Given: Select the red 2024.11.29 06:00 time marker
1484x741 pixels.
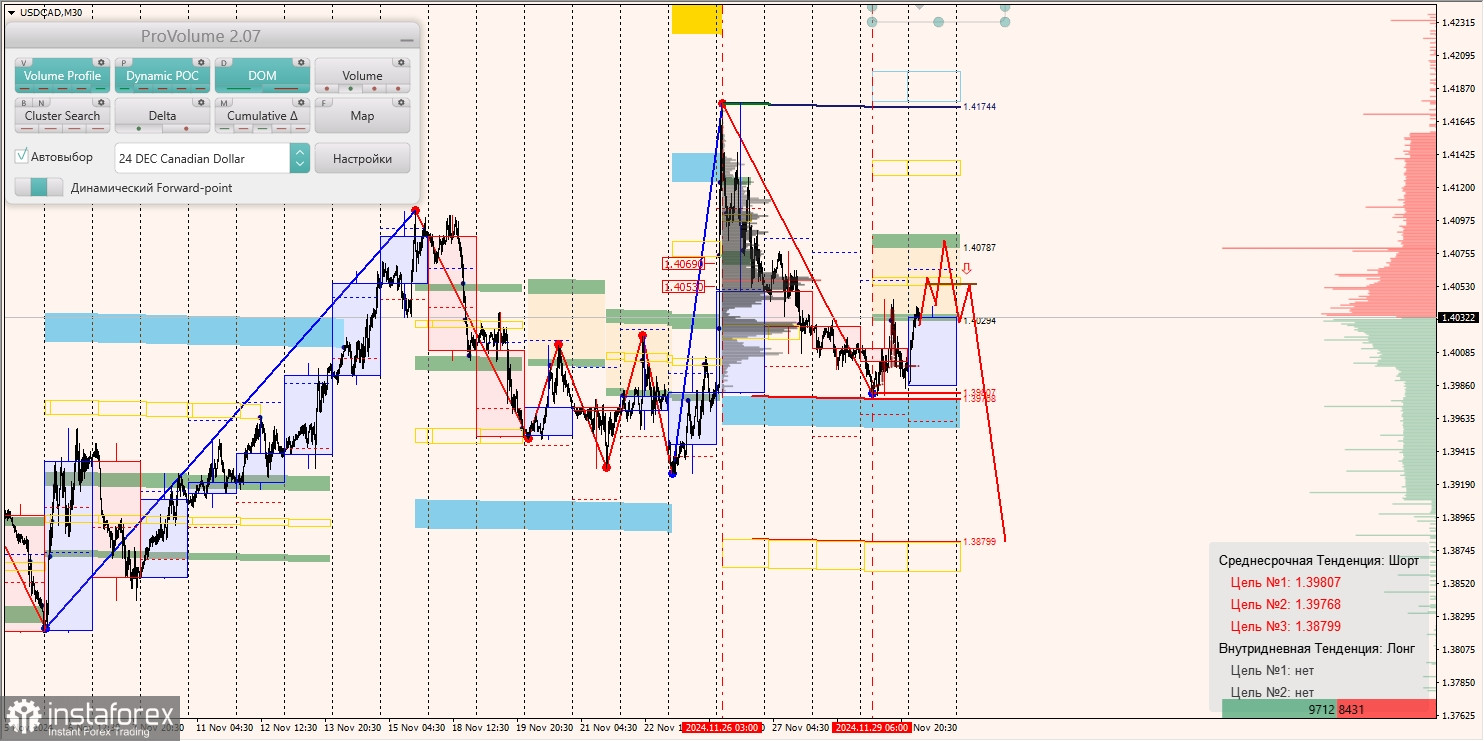Looking at the screenshot, I should click(x=872, y=727).
